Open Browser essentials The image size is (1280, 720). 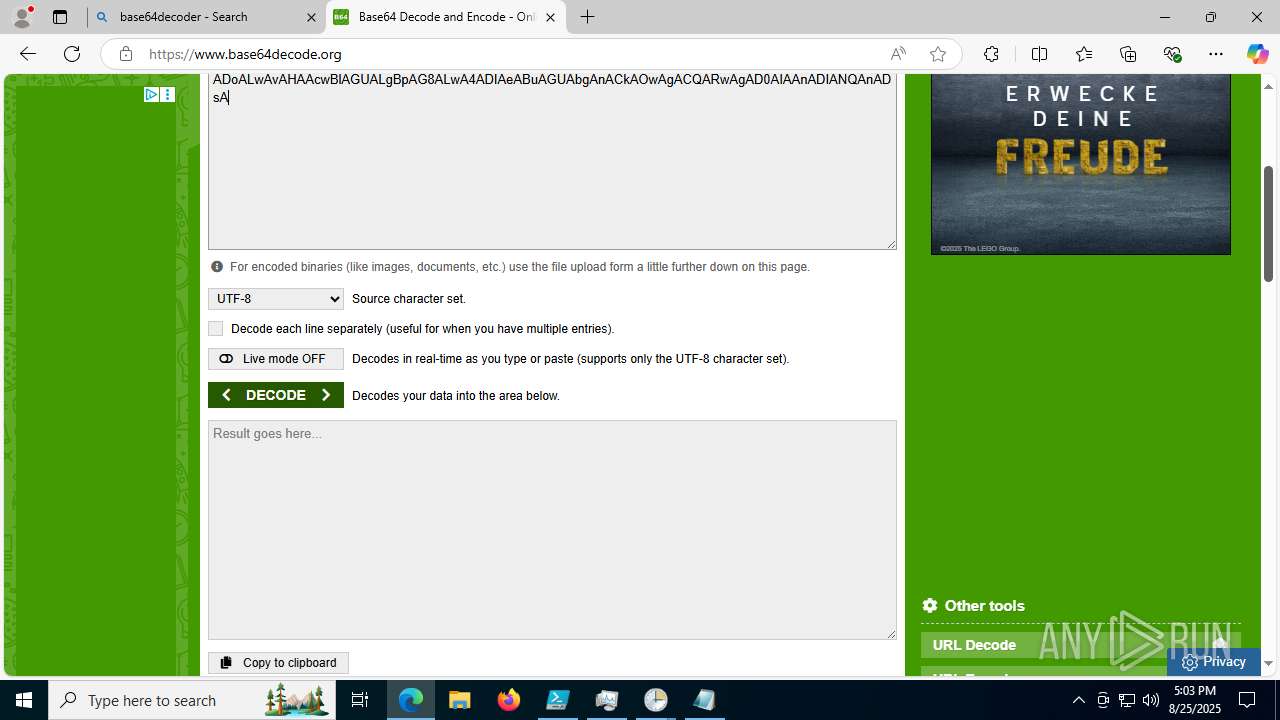coord(1172,54)
